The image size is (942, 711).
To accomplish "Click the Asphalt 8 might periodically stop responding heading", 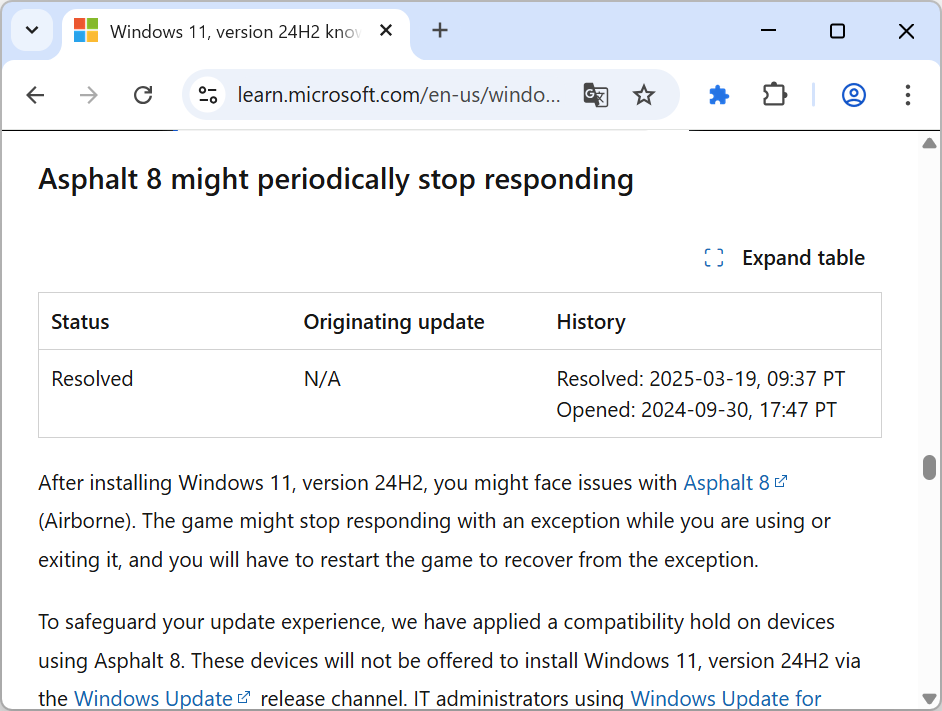I will point(336,179).
